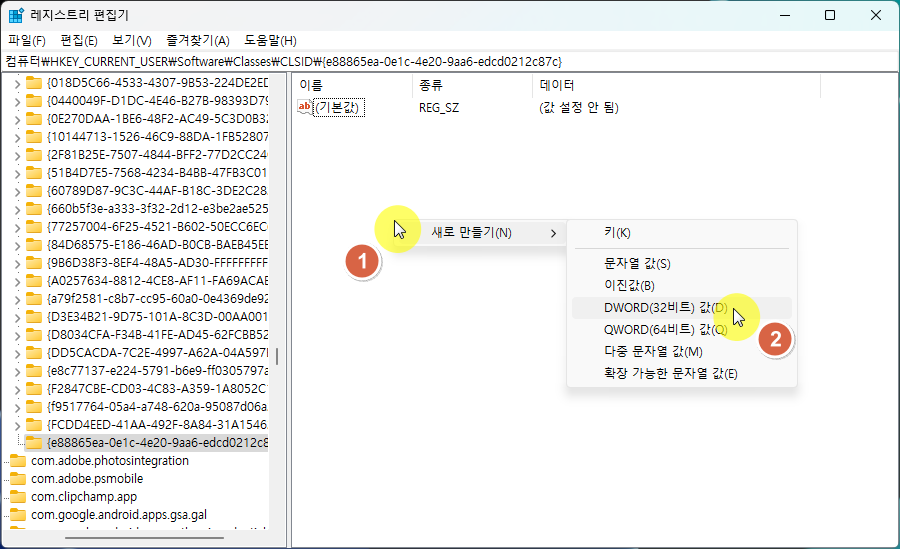This screenshot has height=549, width=900.
Task: Select the com.adobe.photosintegration key
Action: (x=110, y=461)
